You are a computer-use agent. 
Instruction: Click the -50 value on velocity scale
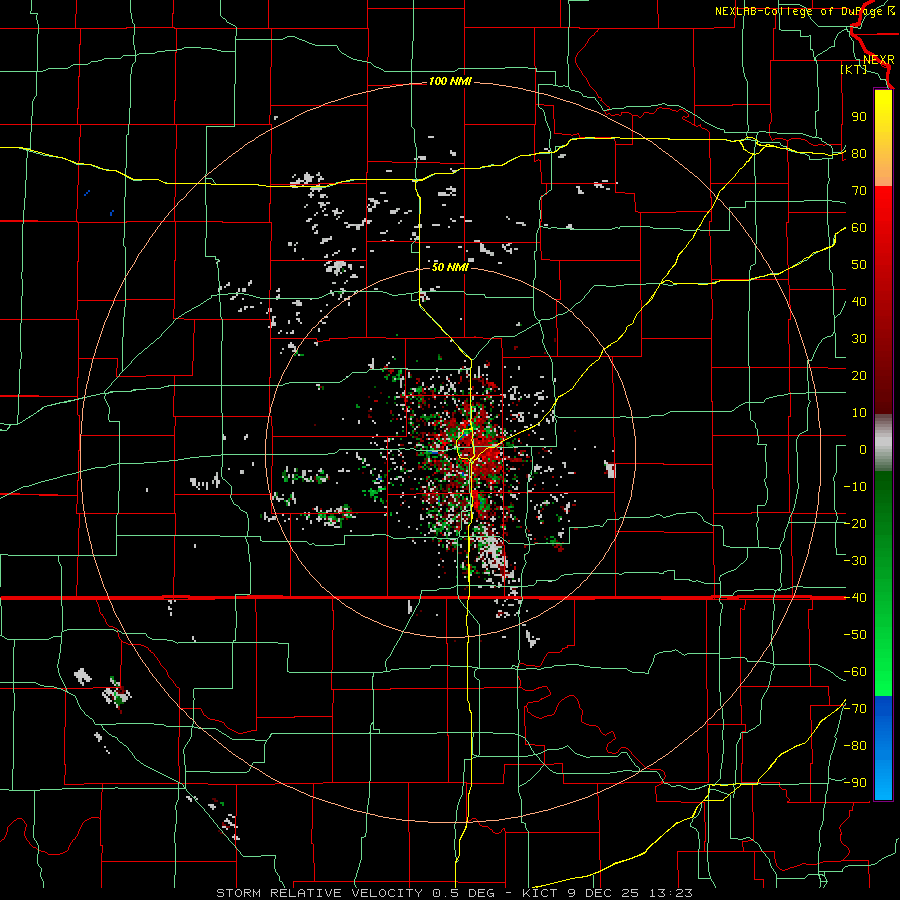coord(855,635)
